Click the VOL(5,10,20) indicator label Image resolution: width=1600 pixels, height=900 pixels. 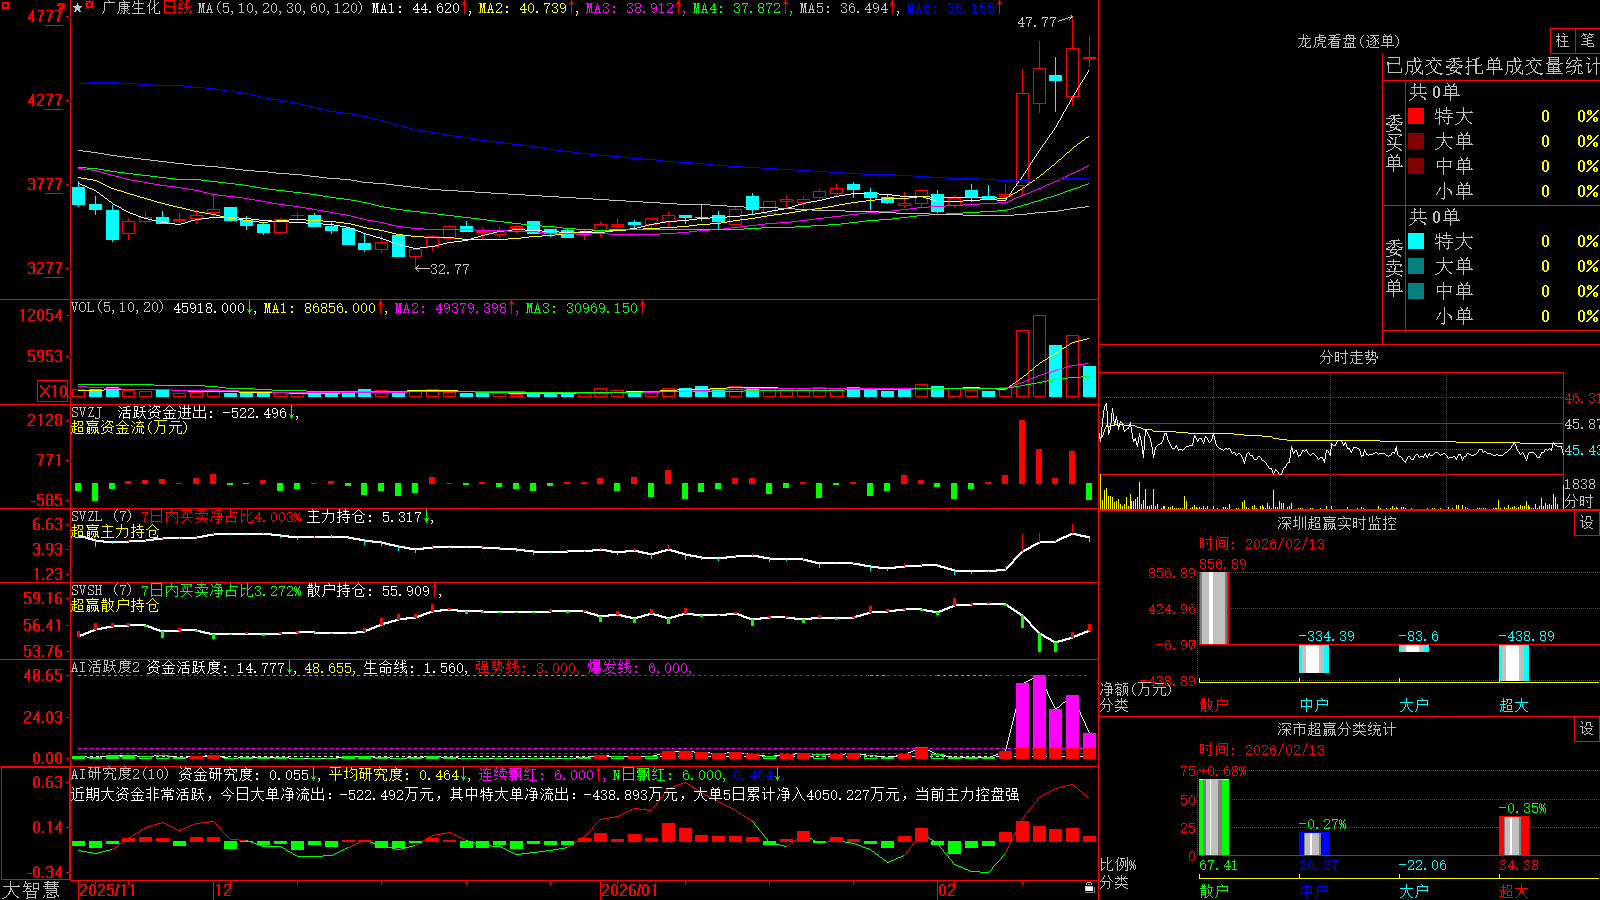(117, 308)
